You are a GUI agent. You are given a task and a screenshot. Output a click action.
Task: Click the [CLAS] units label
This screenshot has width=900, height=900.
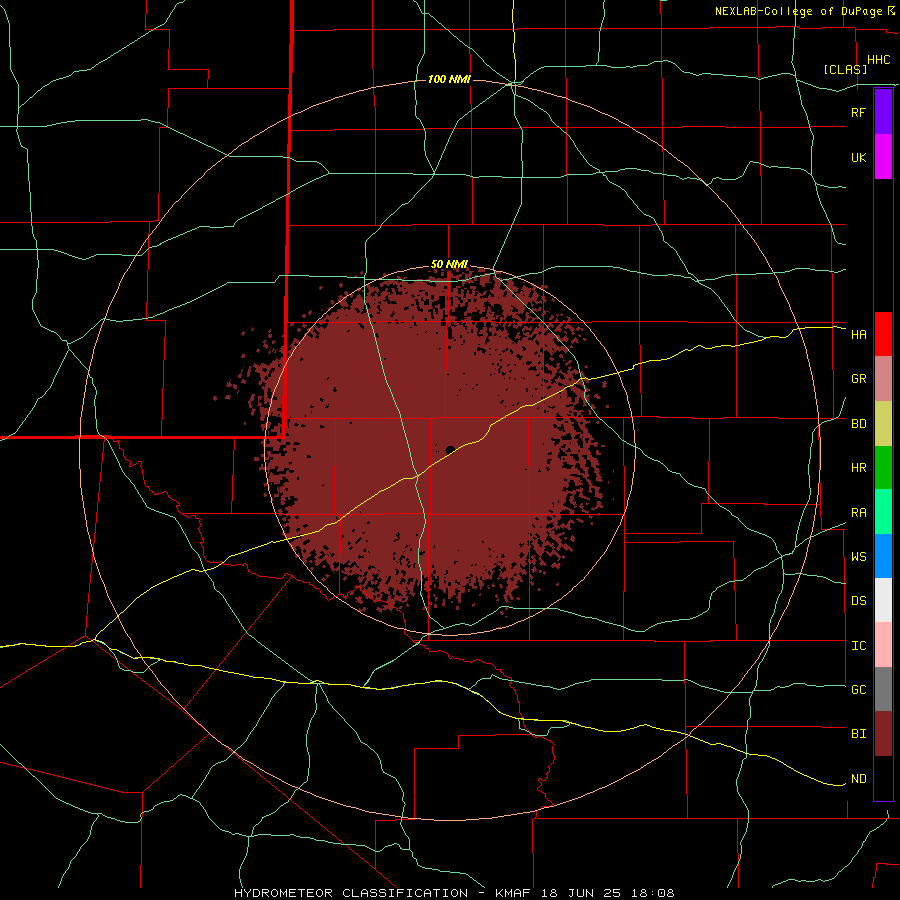(845, 69)
